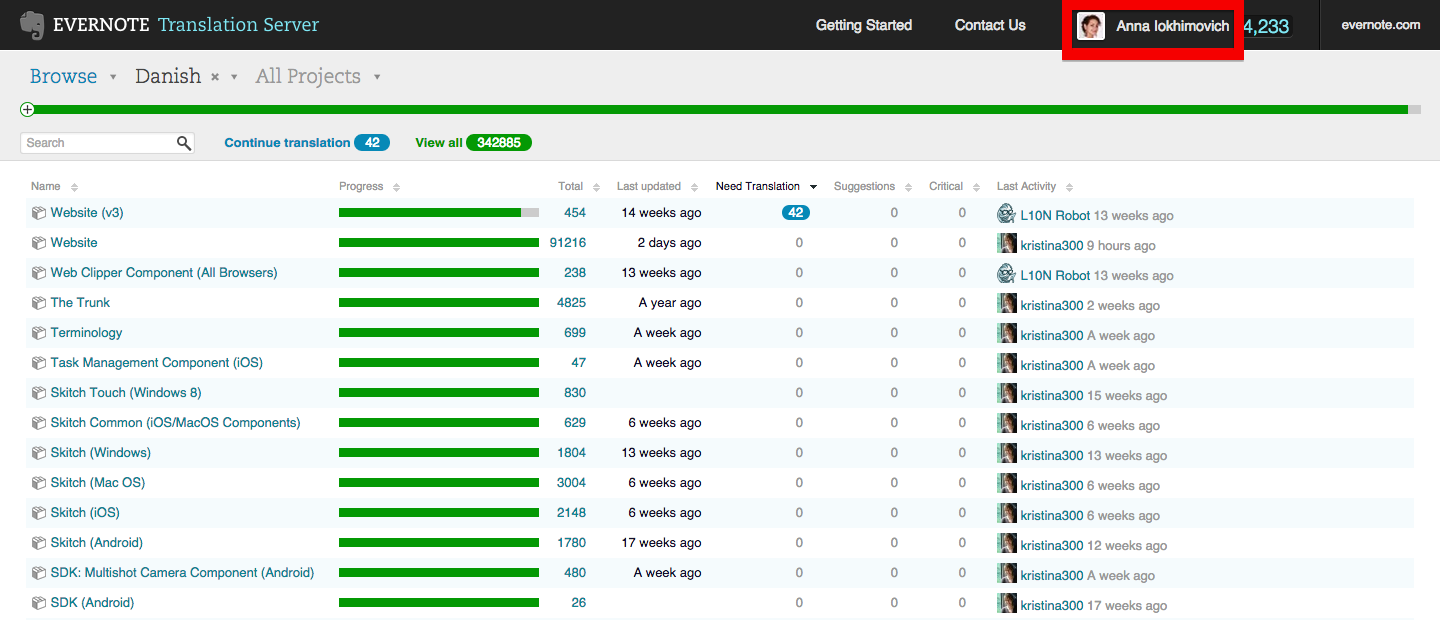Open the All Projects dropdown
Screen dimensions: 1440x620
[x=377, y=77]
